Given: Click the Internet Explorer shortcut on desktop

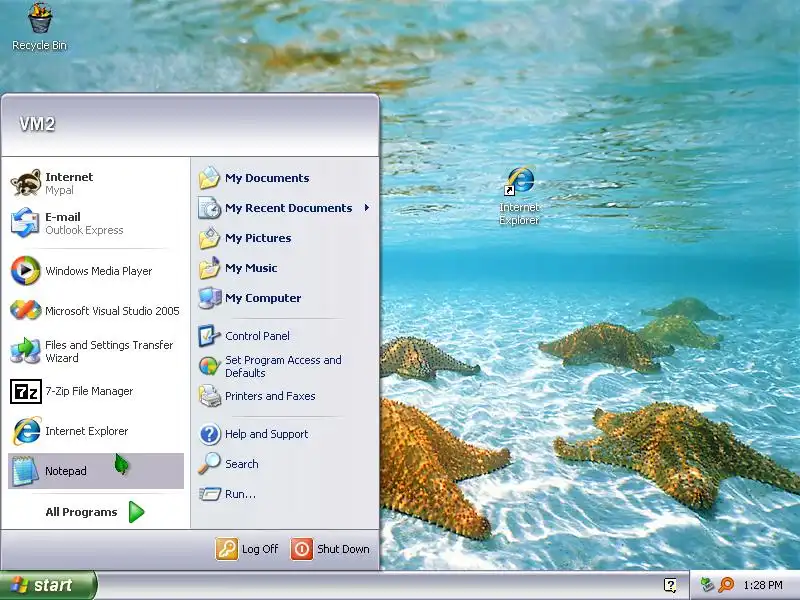Looking at the screenshot, I should point(519,195).
